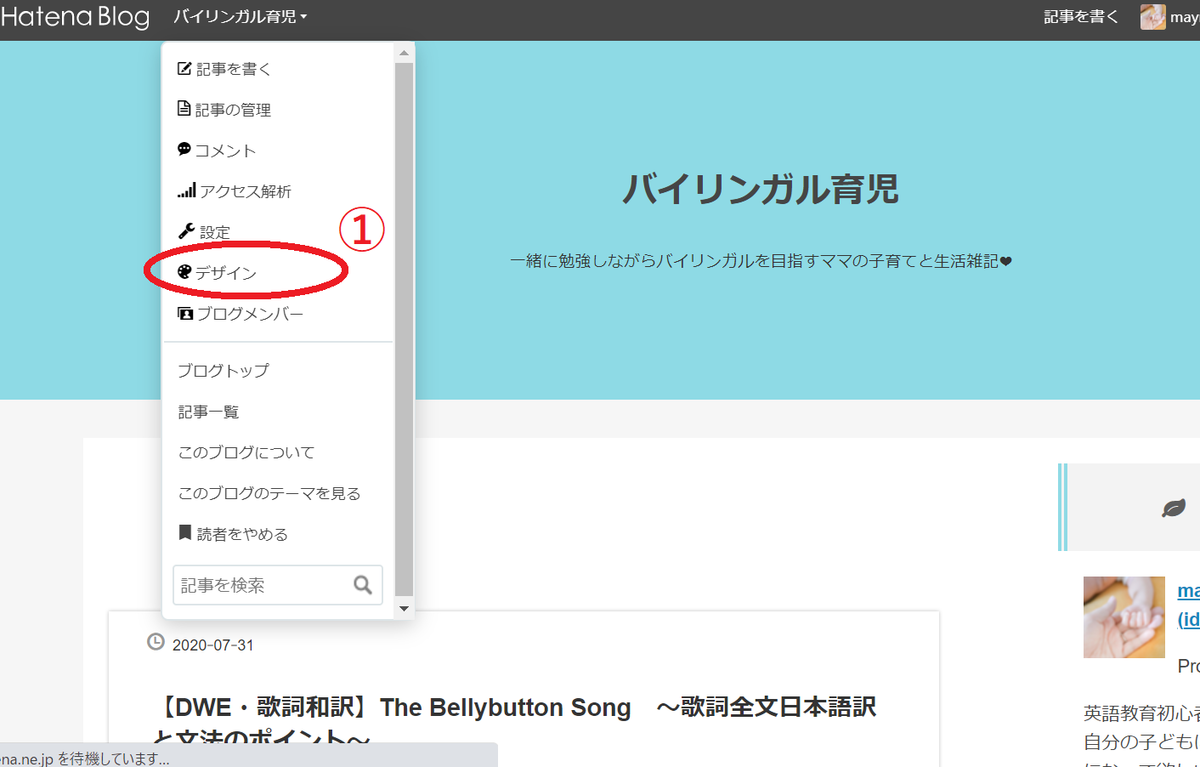The width and height of the screenshot is (1200, 767).
Task: Click the menu scrollbar up arrow
Action: 404,53
